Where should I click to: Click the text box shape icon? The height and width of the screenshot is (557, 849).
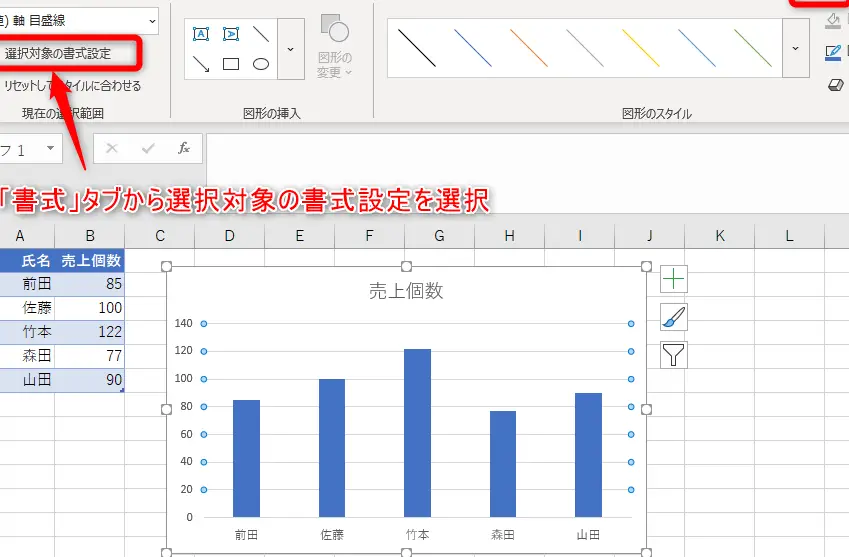200,33
